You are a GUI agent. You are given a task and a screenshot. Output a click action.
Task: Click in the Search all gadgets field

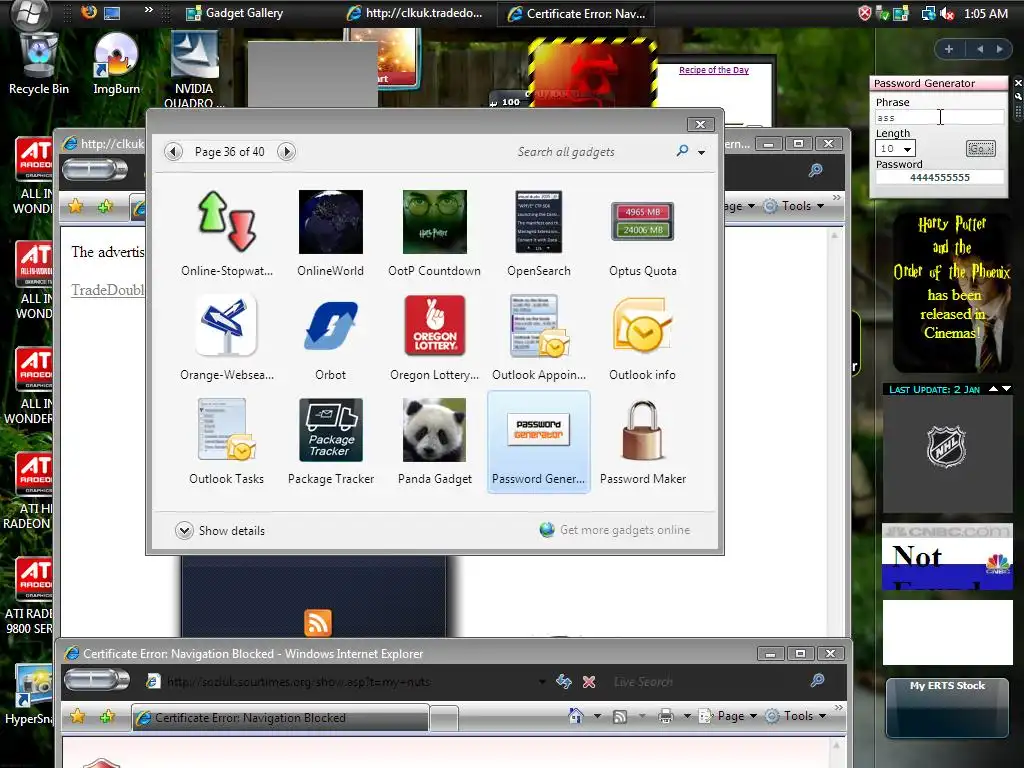pos(591,152)
